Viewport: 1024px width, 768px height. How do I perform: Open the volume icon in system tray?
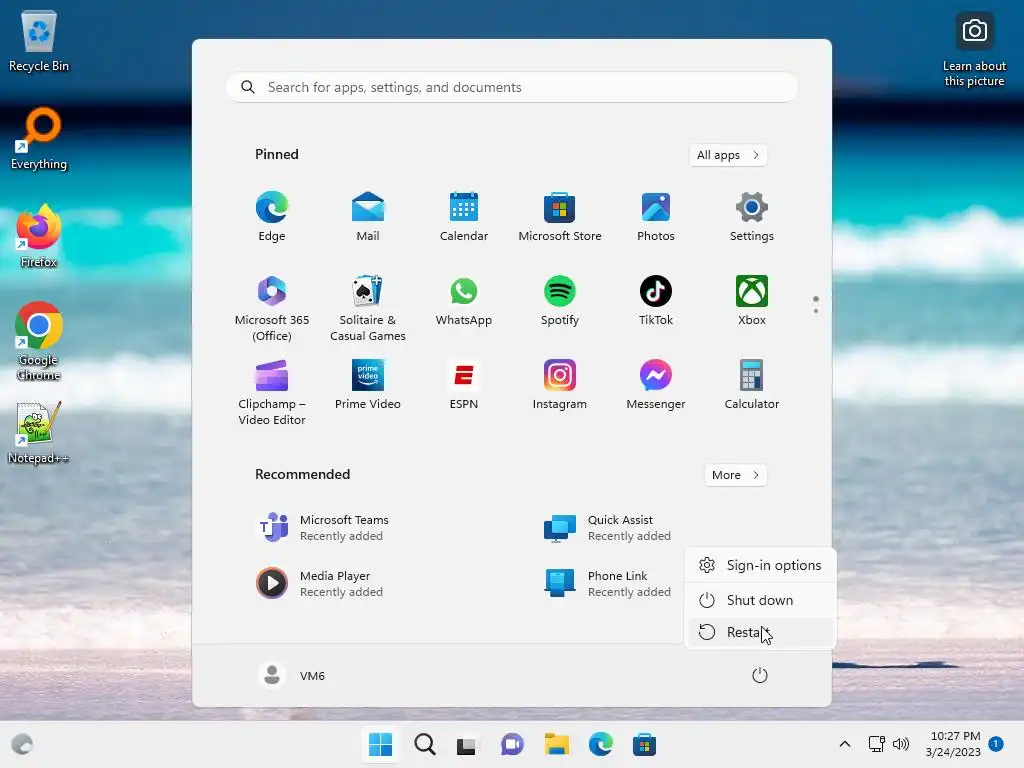pos(901,744)
